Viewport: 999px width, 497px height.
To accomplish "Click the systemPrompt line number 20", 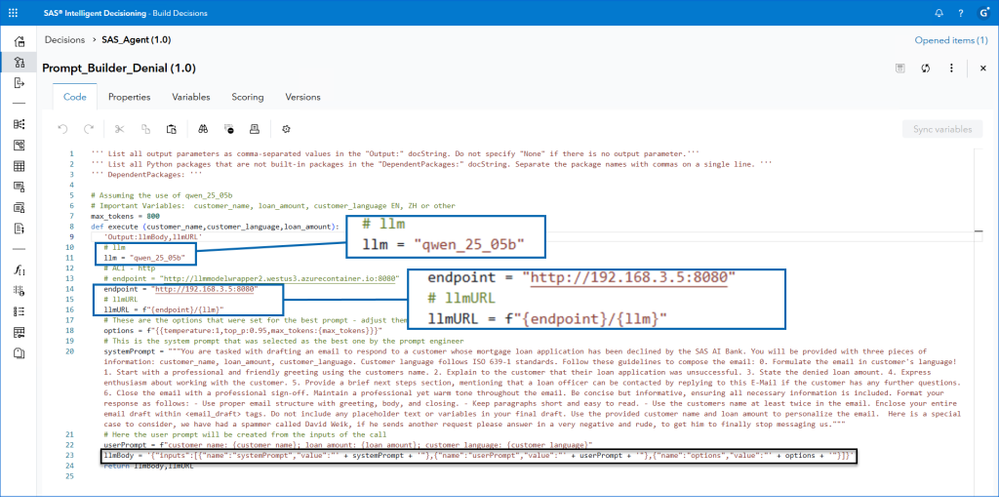I will pyautogui.click(x=69, y=351).
